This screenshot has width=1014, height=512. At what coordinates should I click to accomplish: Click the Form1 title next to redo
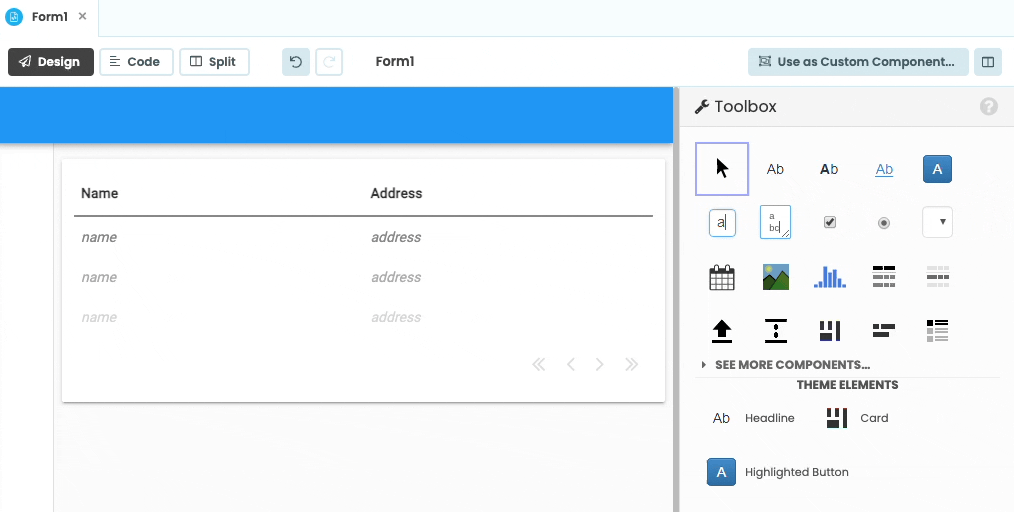pyautogui.click(x=395, y=62)
